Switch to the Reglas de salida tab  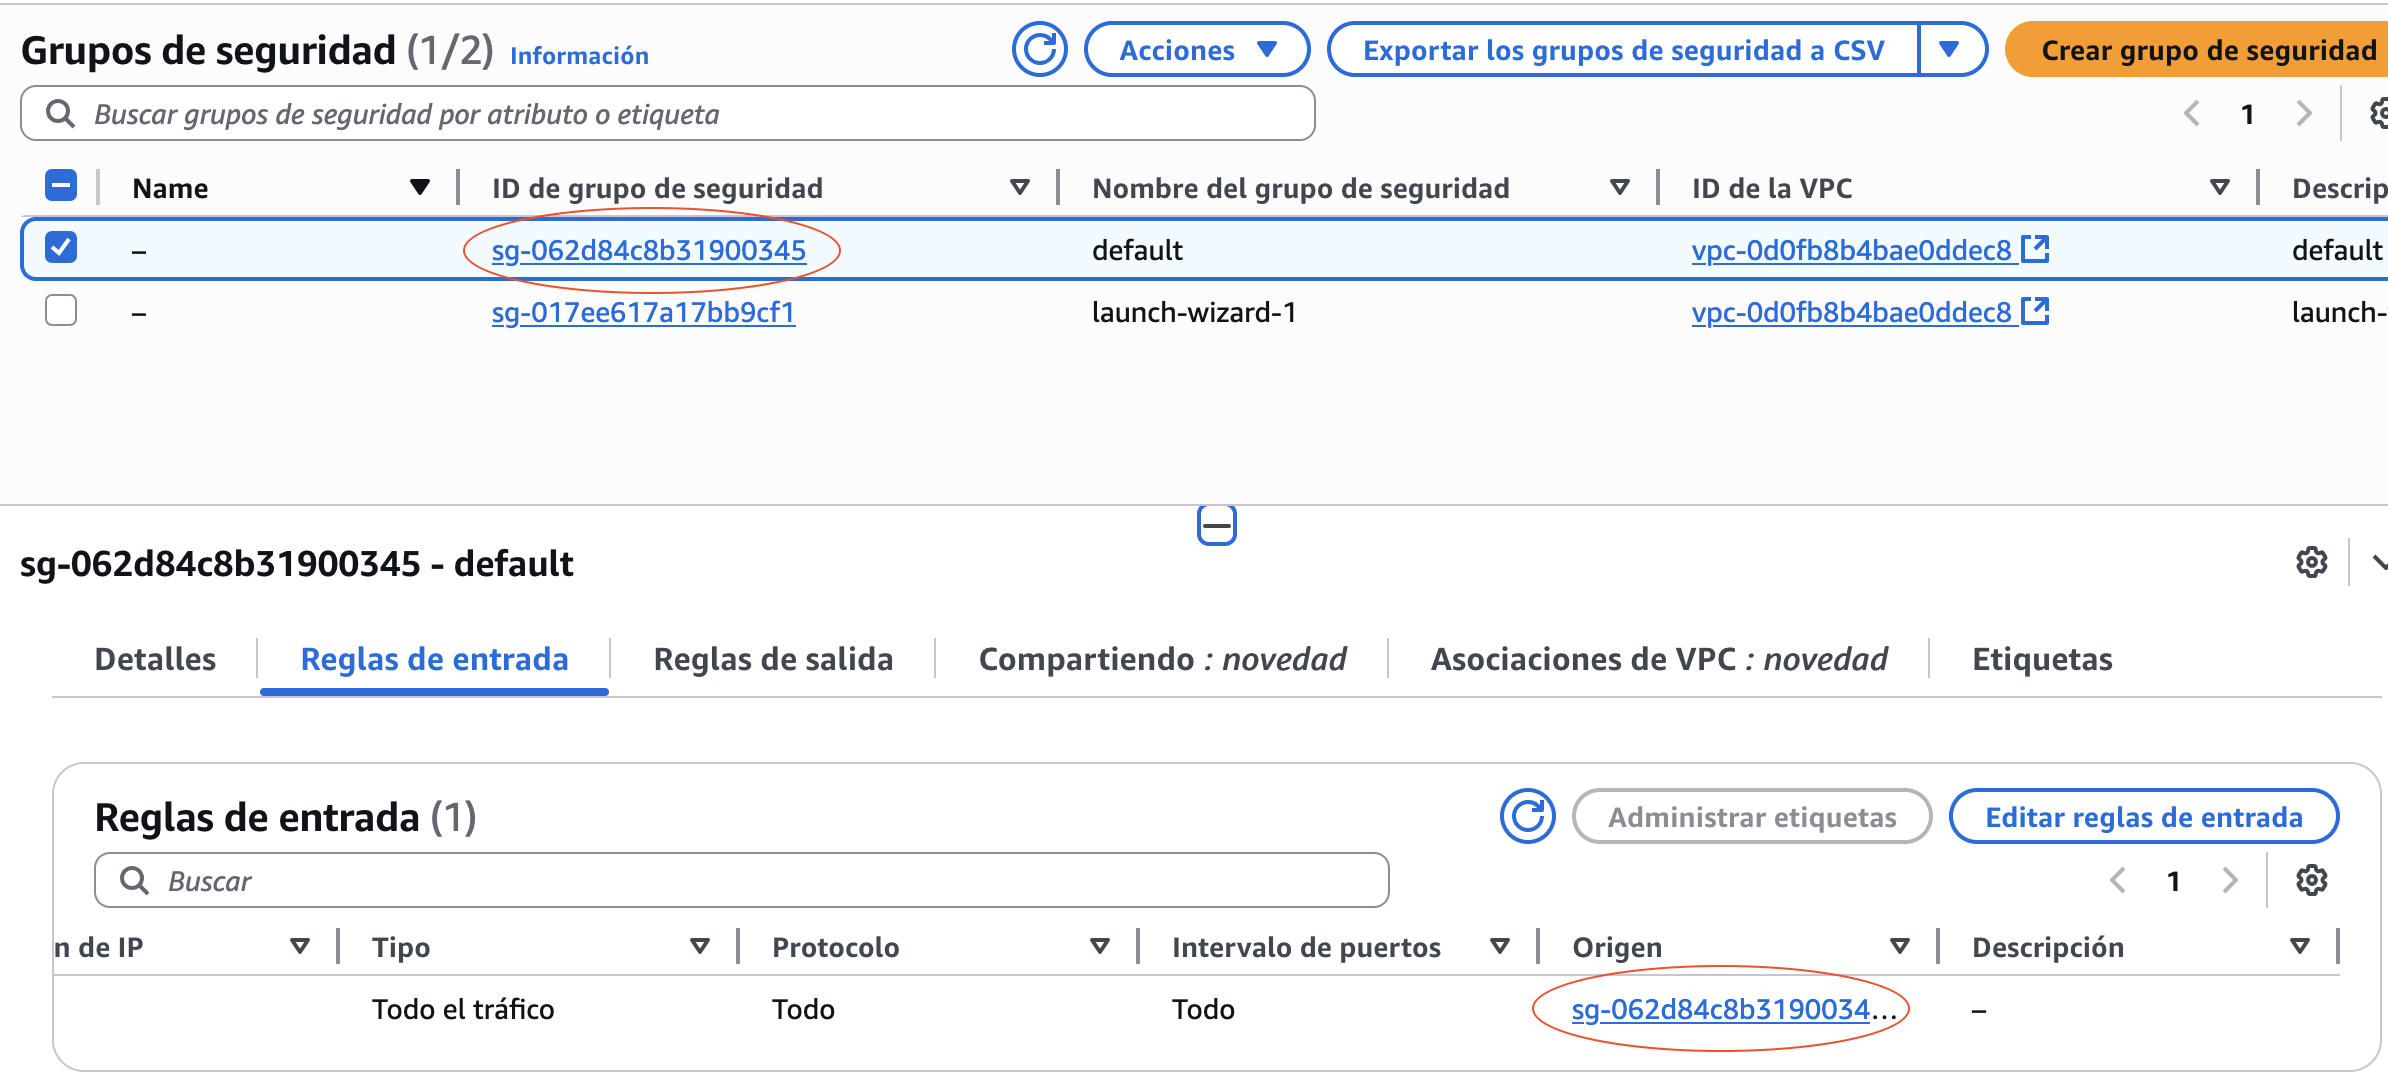pyautogui.click(x=772, y=659)
